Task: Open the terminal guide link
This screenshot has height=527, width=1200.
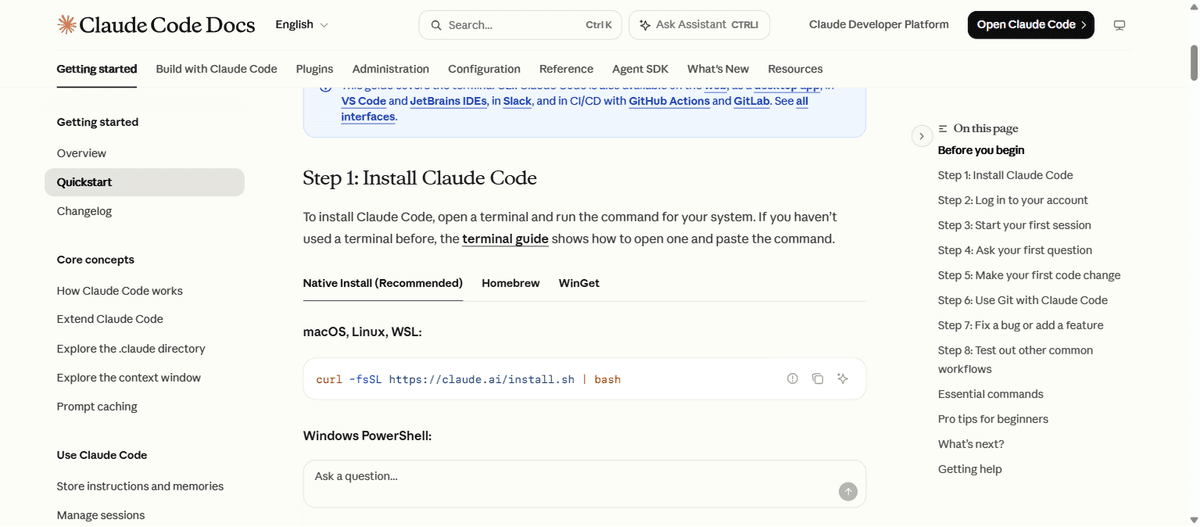Action: pyautogui.click(x=505, y=239)
